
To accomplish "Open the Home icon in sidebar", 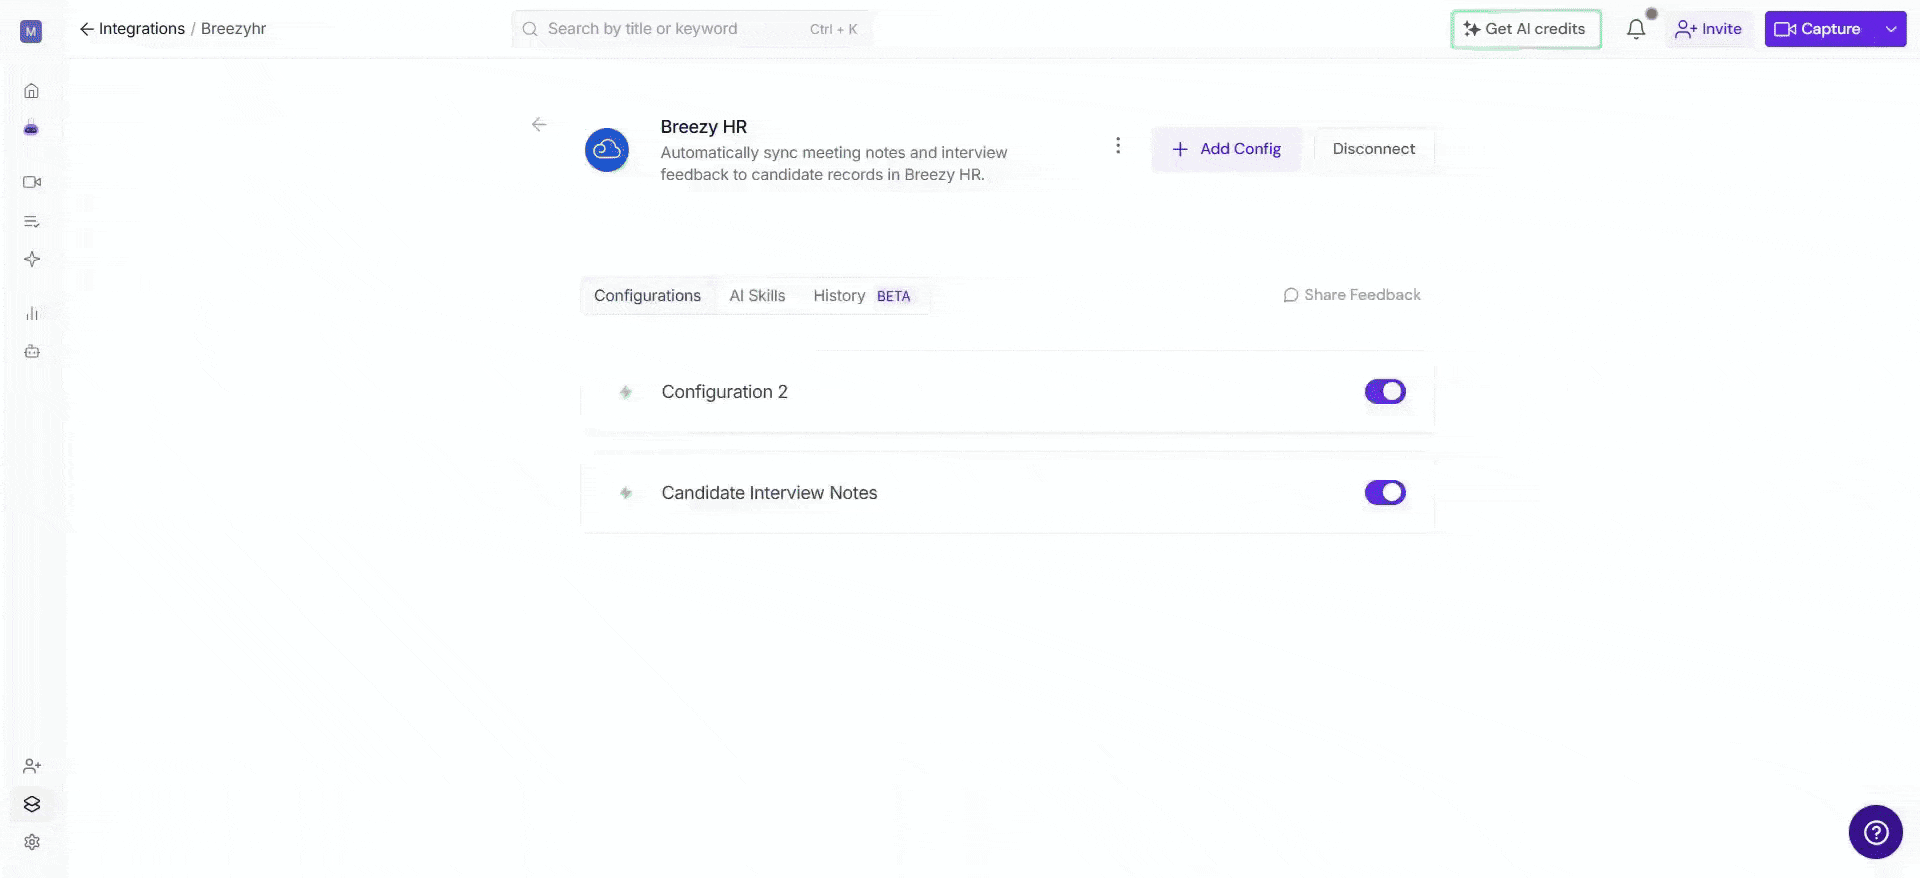I will tap(31, 91).
